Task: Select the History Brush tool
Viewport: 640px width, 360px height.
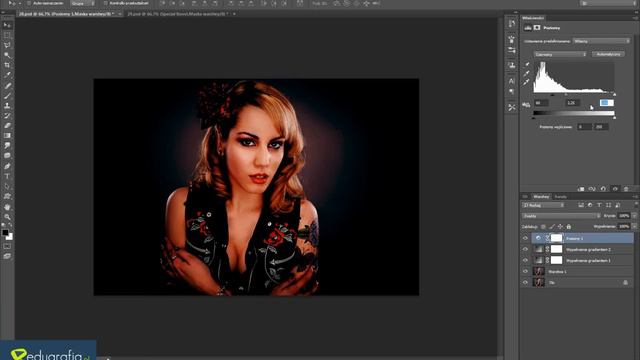Action: tap(7, 116)
